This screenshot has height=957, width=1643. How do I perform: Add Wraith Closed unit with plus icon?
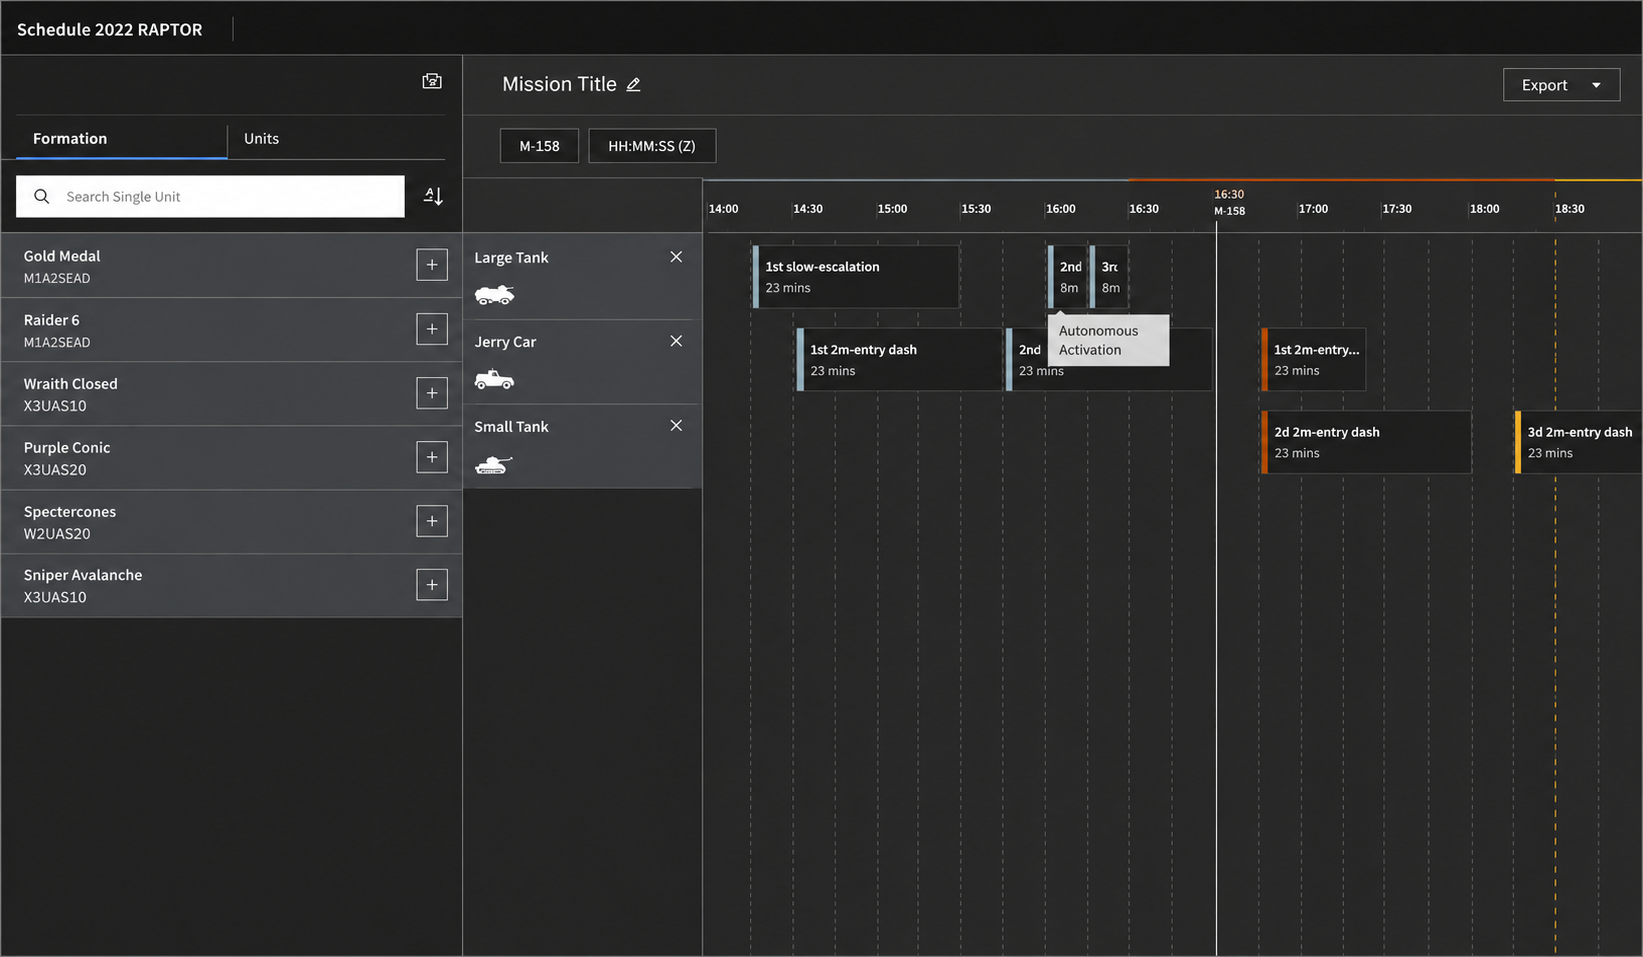432,393
